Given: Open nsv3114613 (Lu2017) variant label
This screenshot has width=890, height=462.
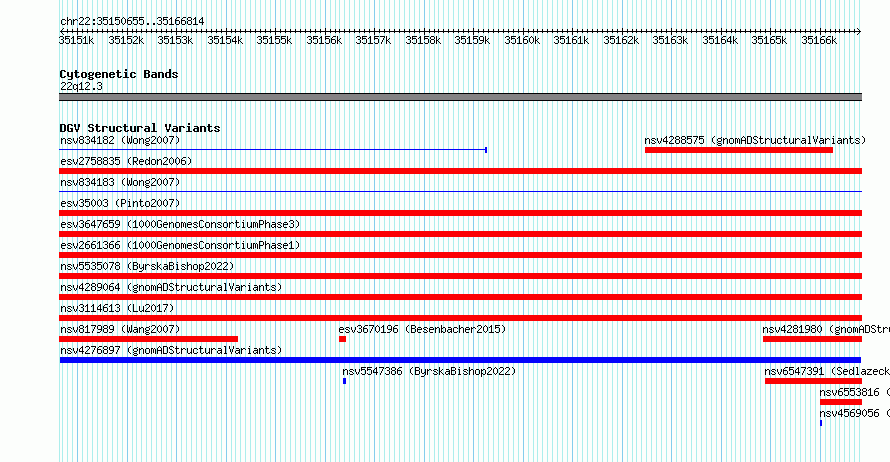Looking at the screenshot, I should [117, 308].
